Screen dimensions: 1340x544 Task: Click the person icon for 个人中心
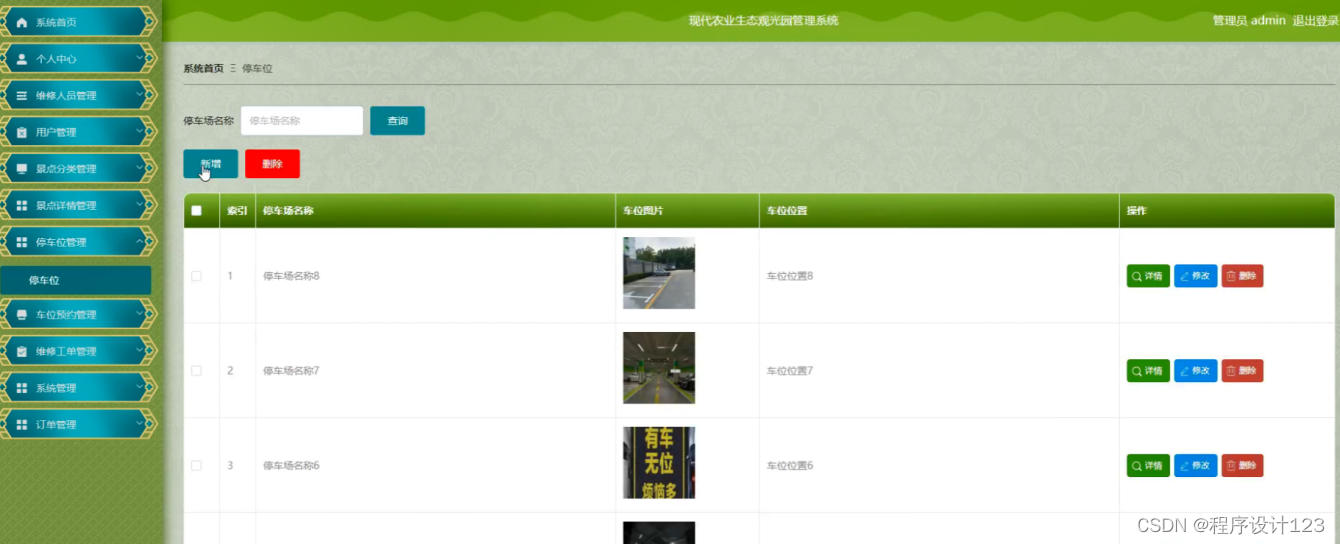coord(22,59)
